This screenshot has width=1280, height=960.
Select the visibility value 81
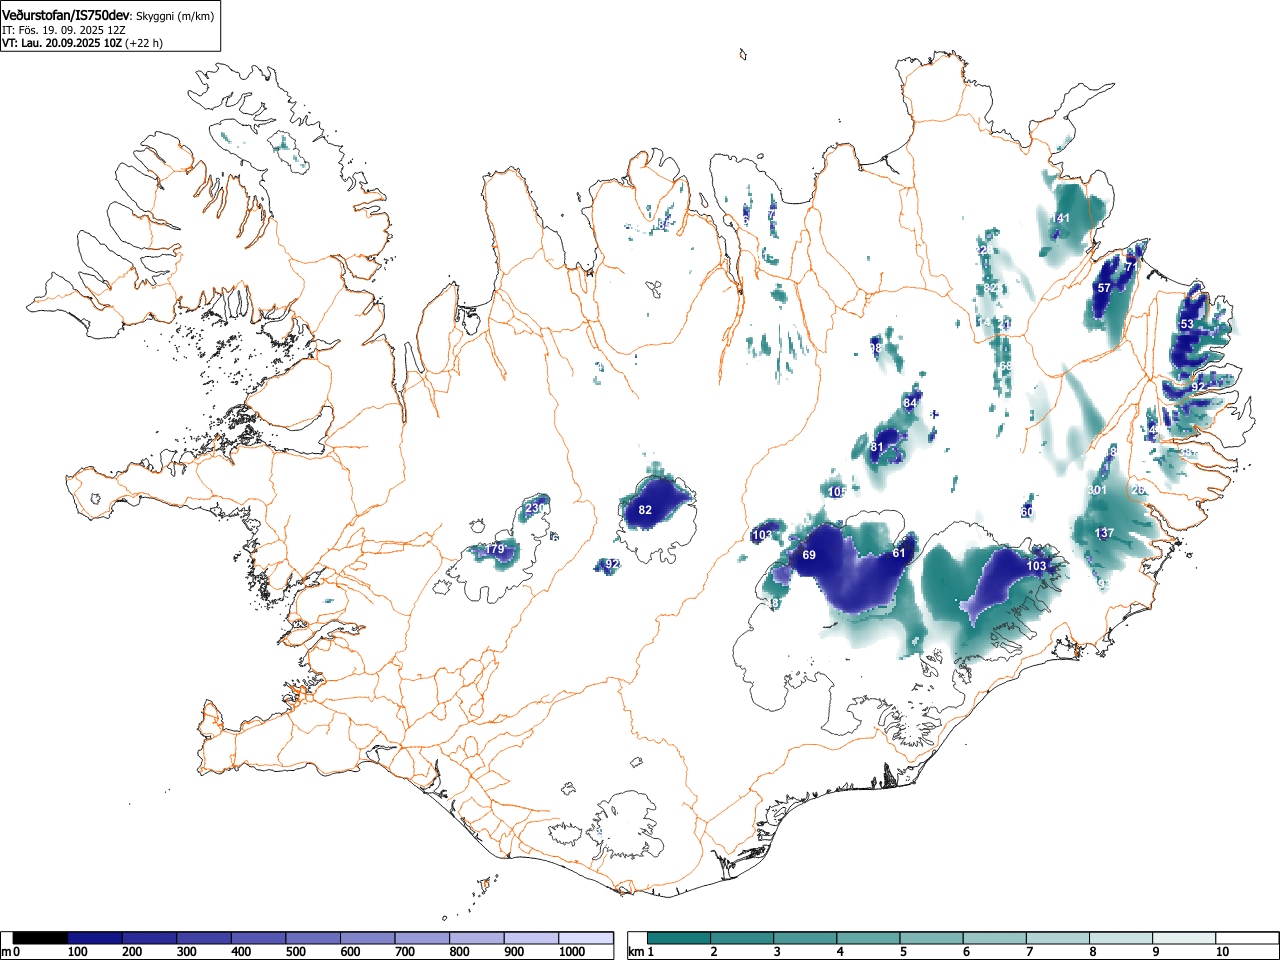tap(877, 447)
